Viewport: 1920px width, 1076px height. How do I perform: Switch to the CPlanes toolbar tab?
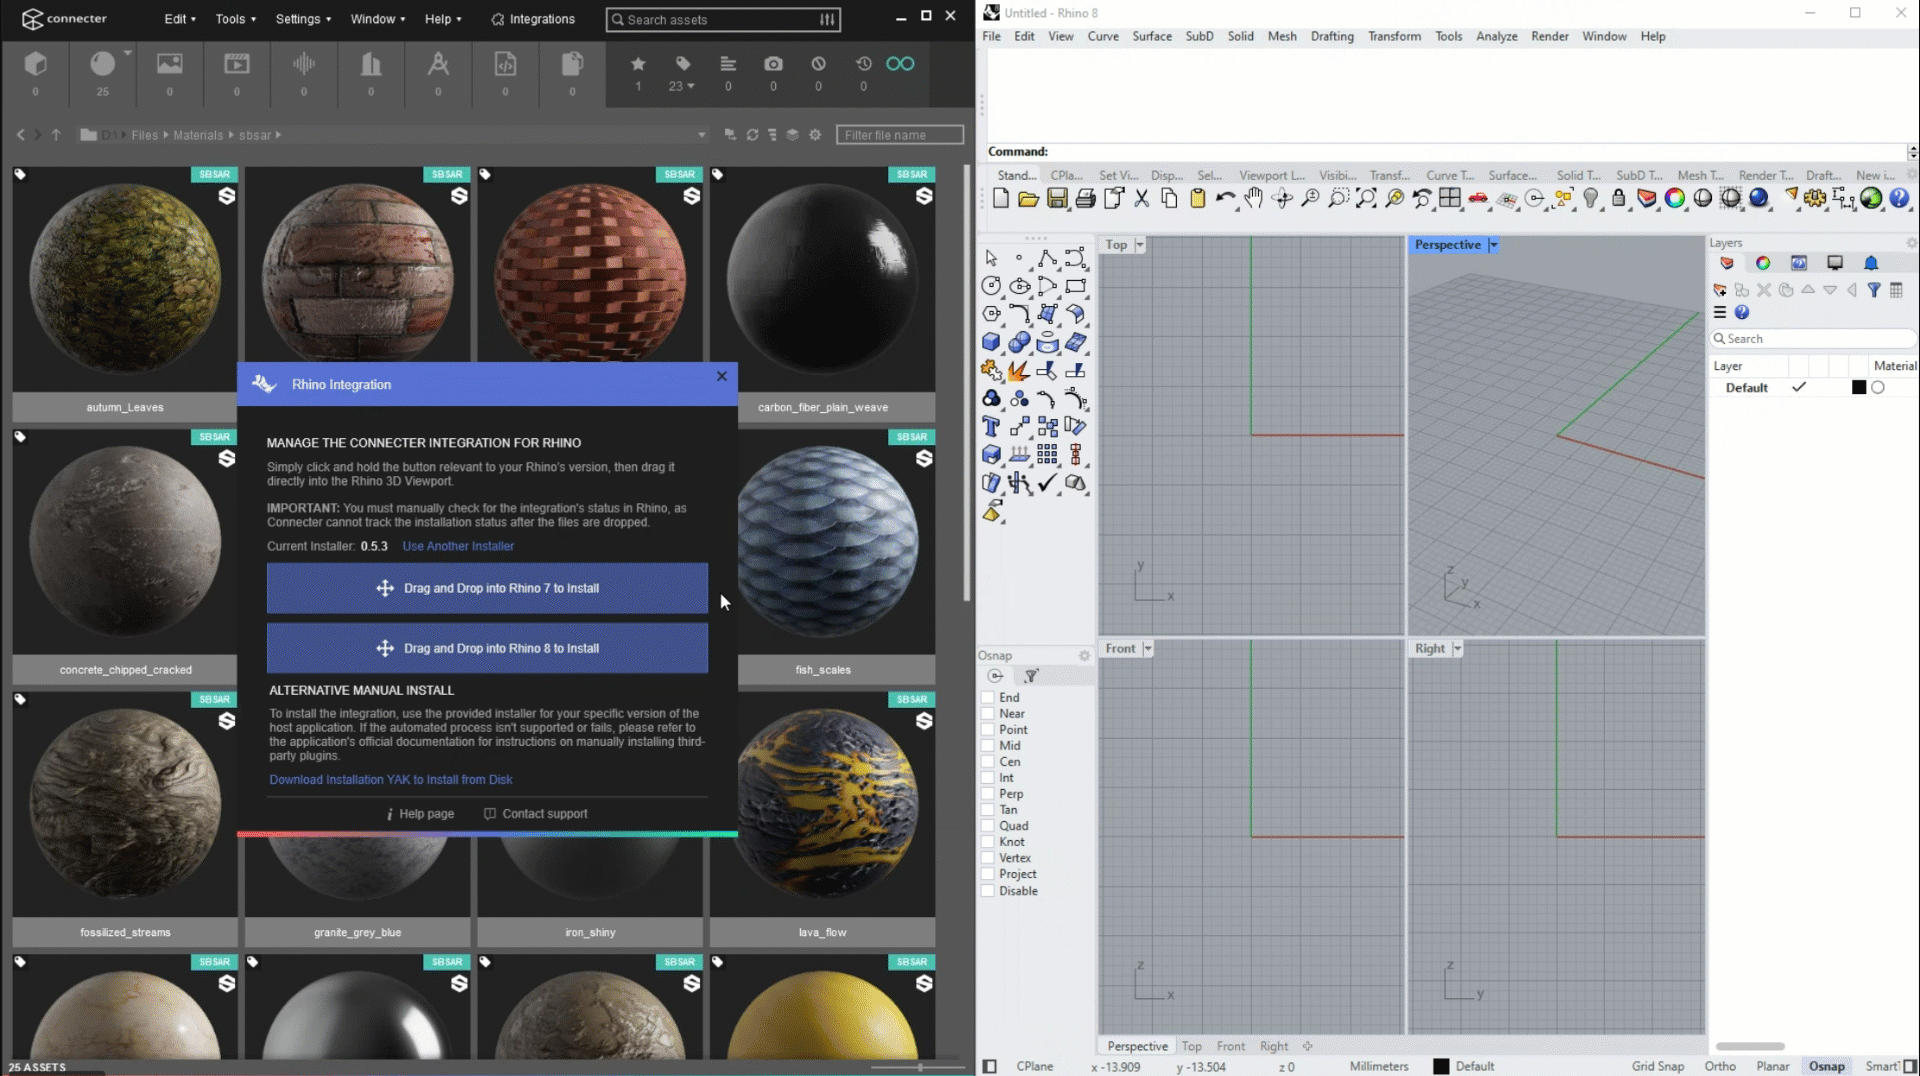tap(1066, 175)
